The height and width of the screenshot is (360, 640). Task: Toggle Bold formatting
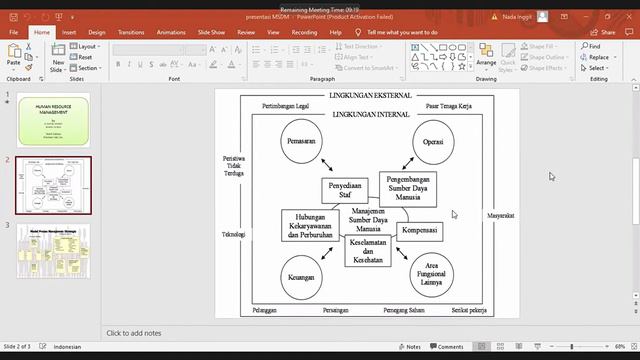[118, 64]
